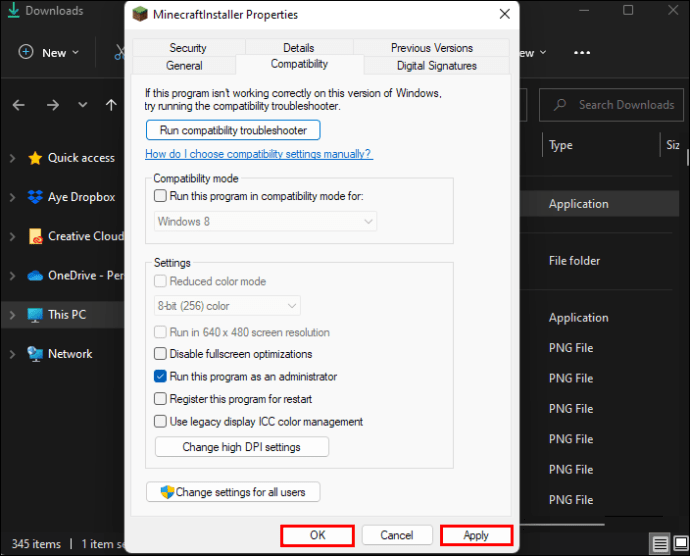The height and width of the screenshot is (556, 690).
Task: Click the Quick access star icon
Action: pyautogui.click(x=35, y=158)
